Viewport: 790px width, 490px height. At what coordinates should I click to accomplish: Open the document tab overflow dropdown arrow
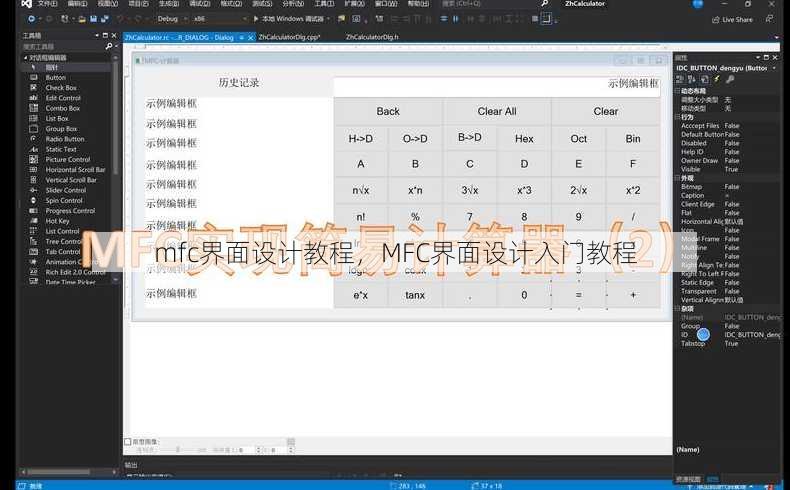[x=776, y=37]
